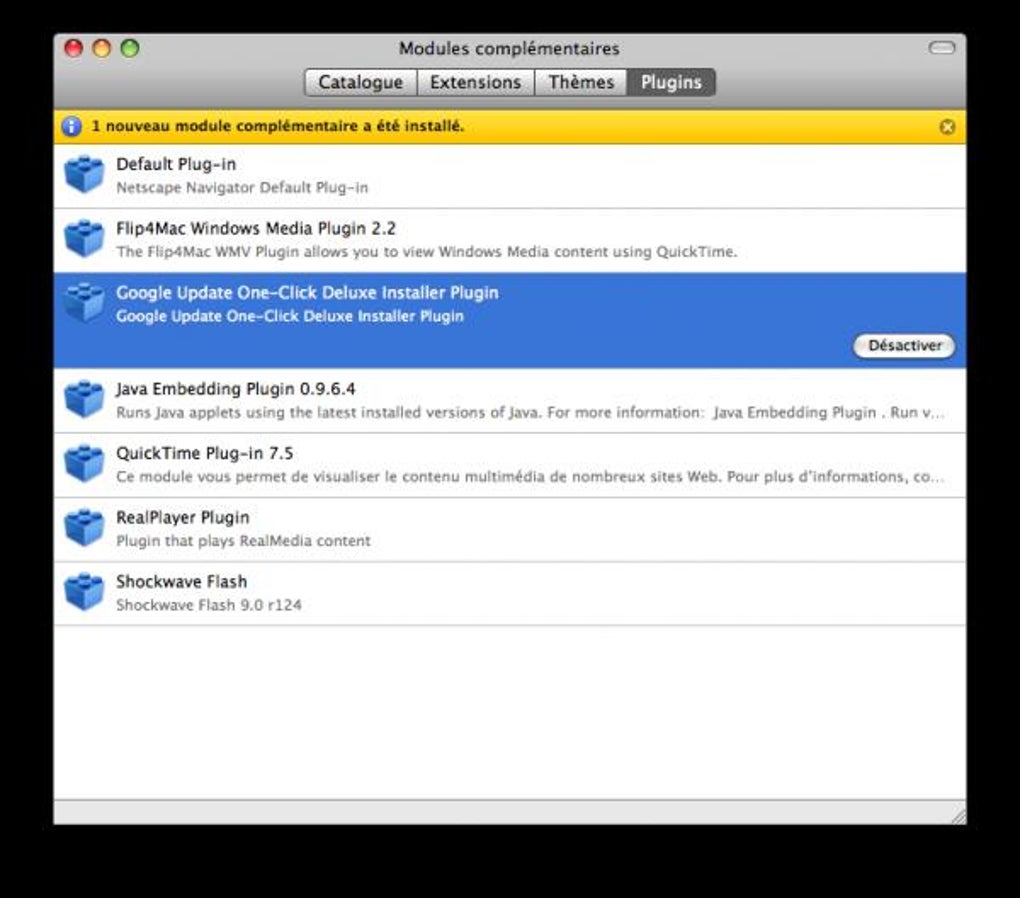Click the Default Plug-in brick icon

84,174
